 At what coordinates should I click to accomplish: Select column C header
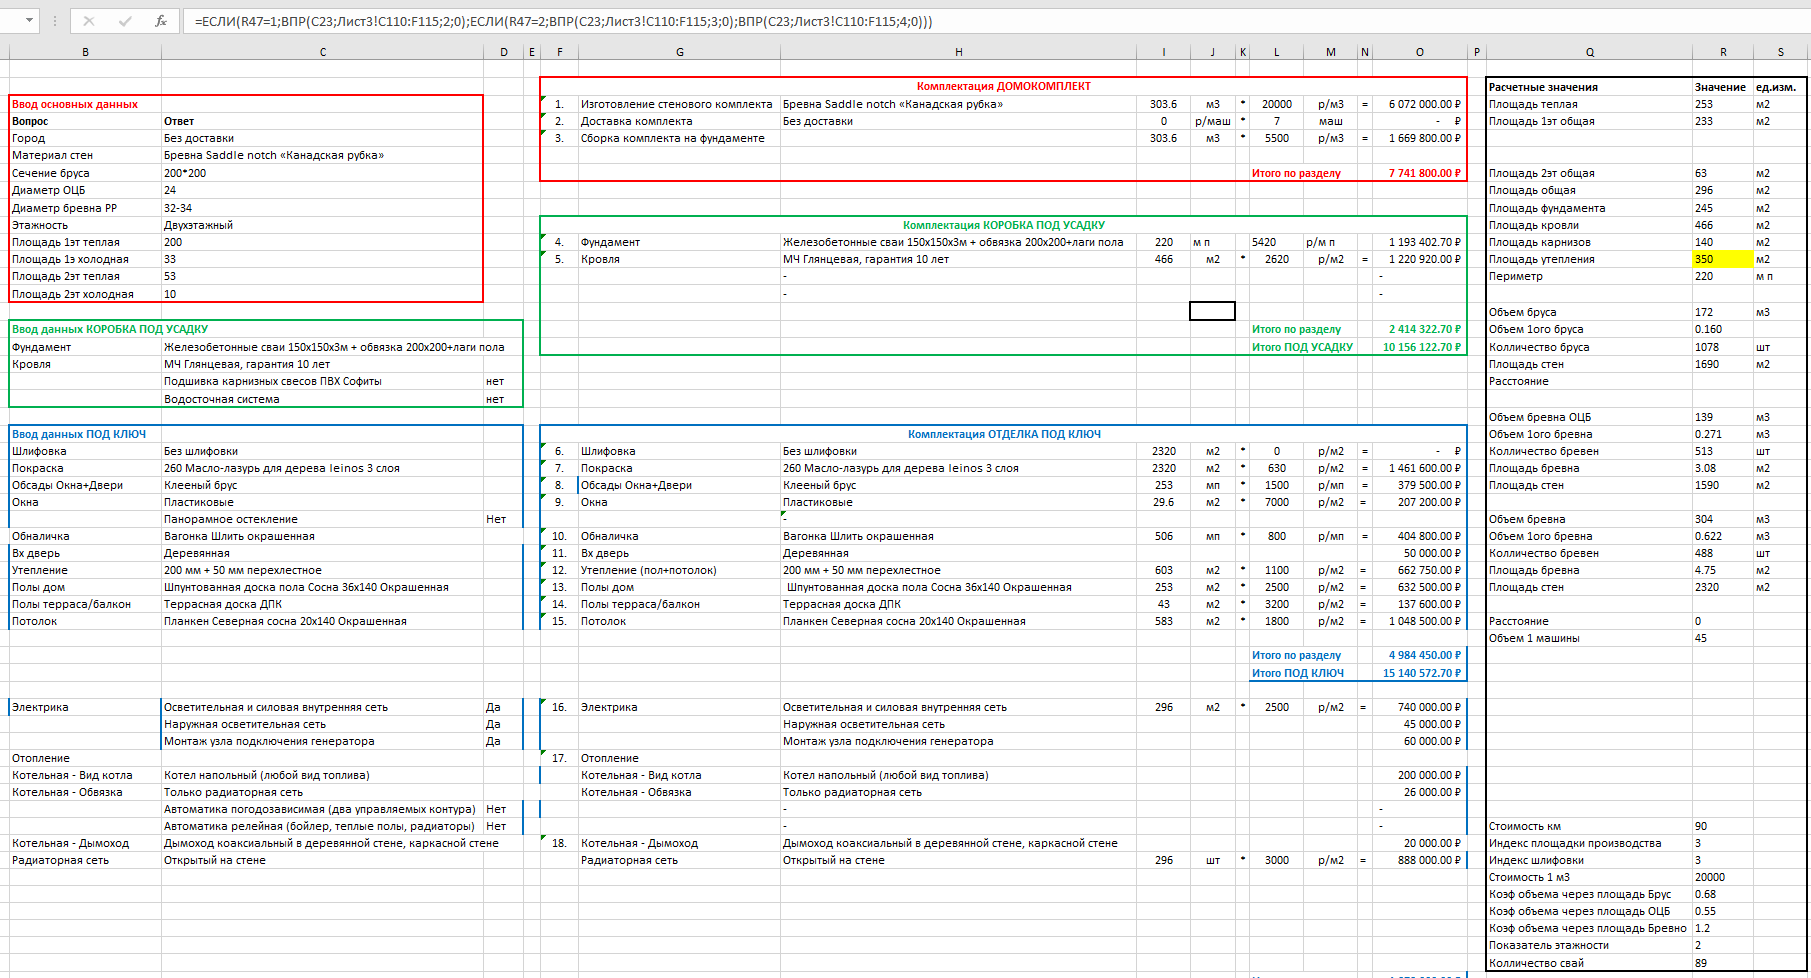[322, 52]
